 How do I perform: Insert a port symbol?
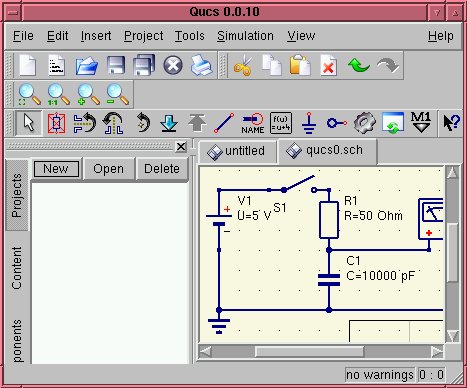tap(337, 123)
